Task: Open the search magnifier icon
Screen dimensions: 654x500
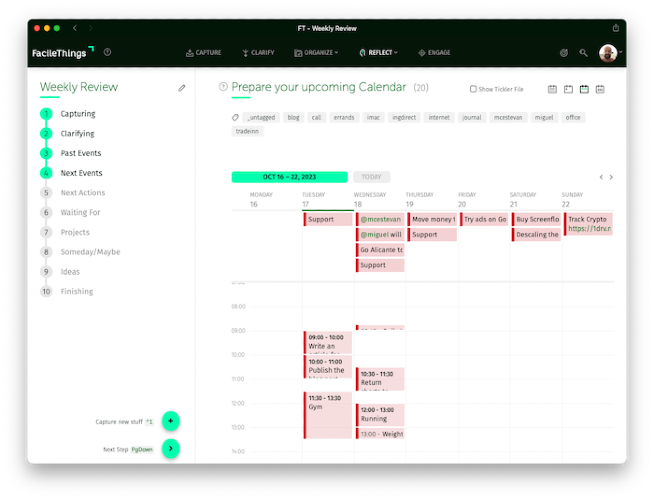Action: tap(584, 53)
